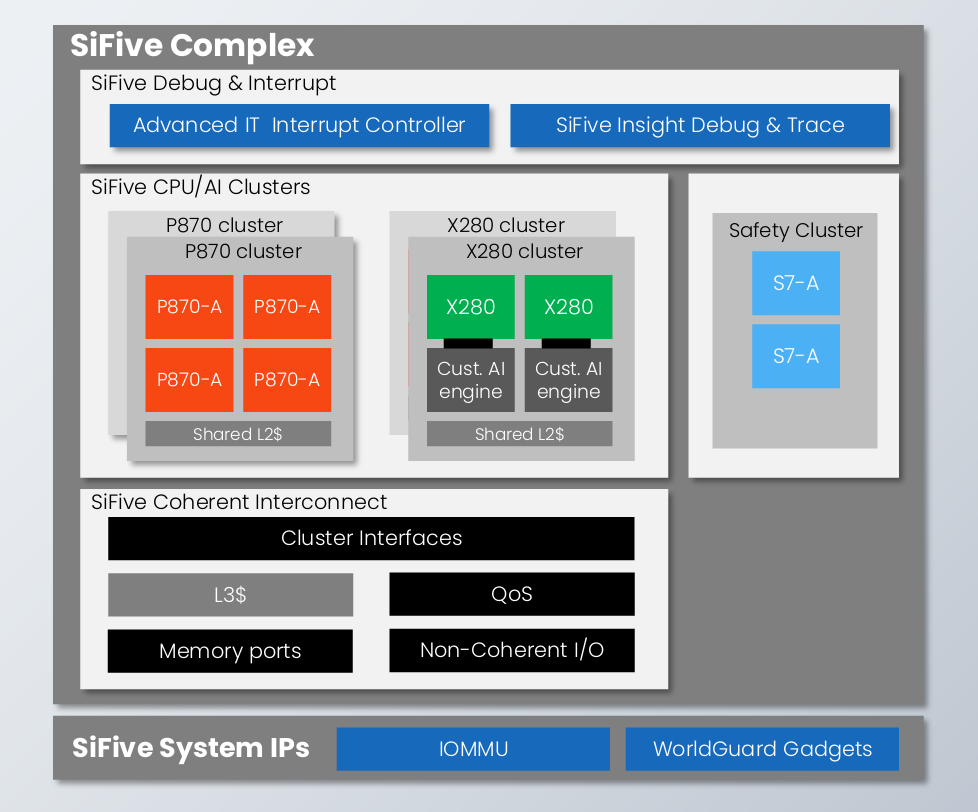This screenshot has width=978, height=812.
Task: Click the Safety Cluster label
Action: 796,230
